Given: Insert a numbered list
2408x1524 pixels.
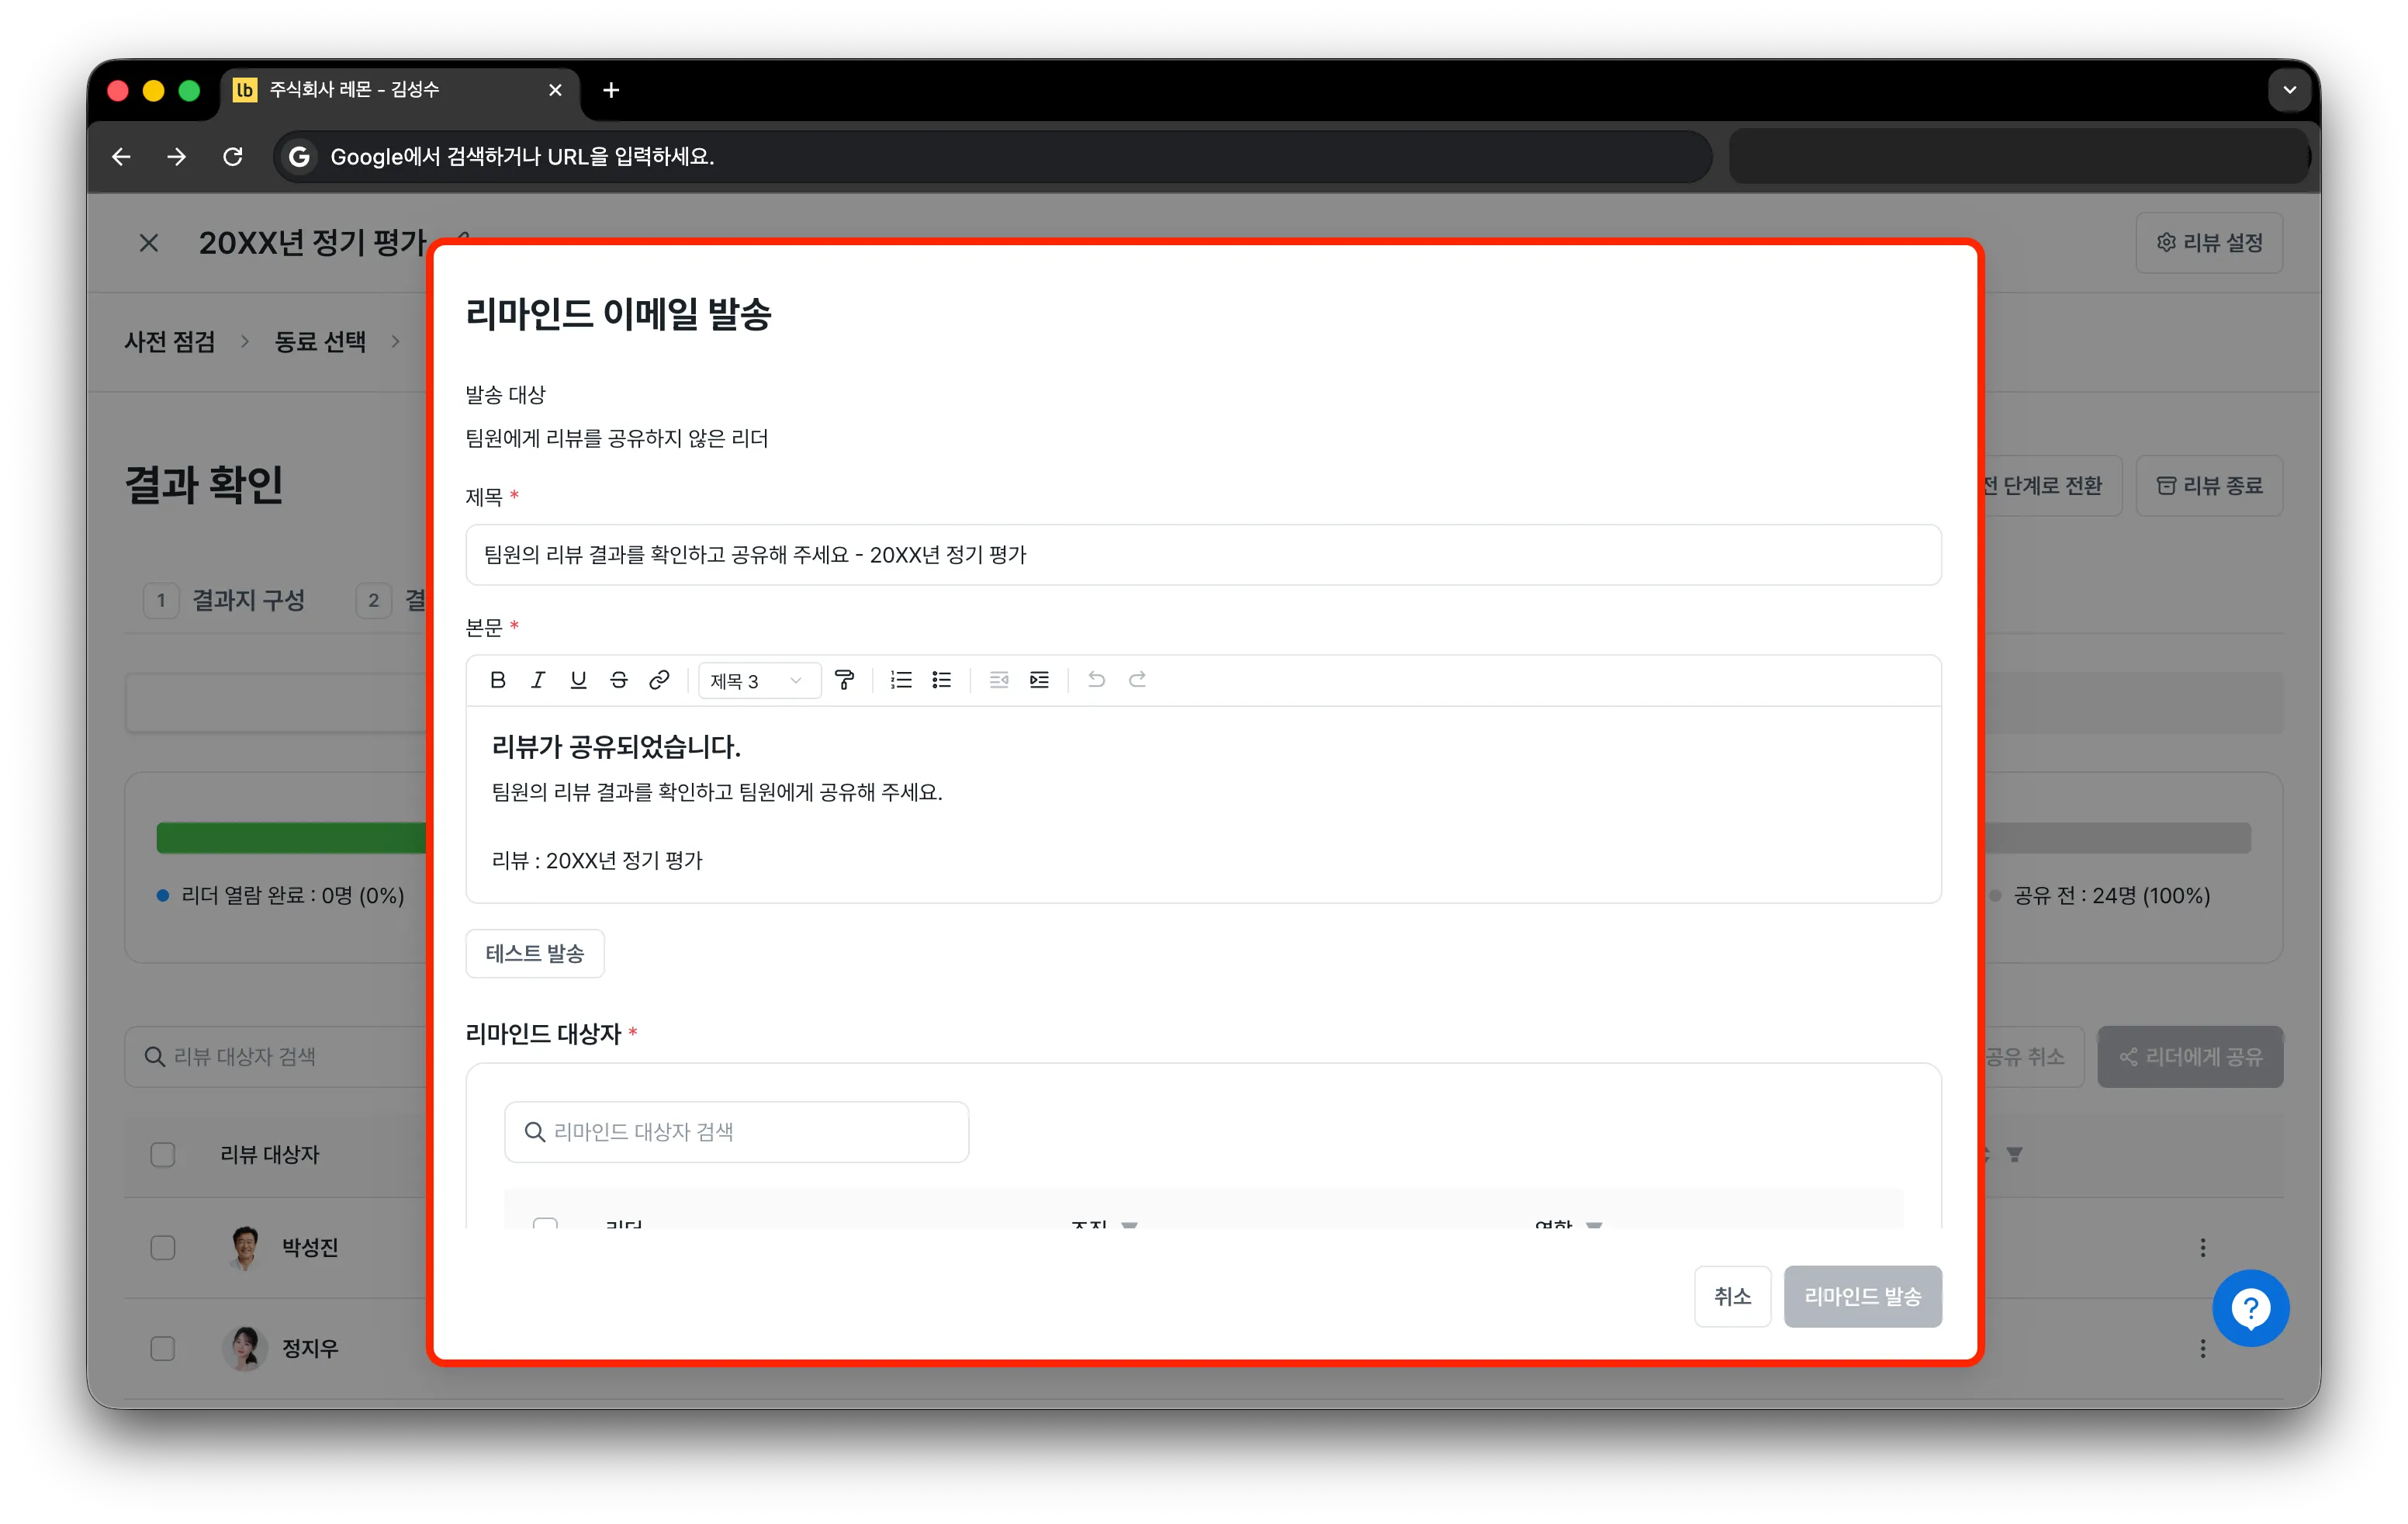Looking at the screenshot, I should pos(901,680).
